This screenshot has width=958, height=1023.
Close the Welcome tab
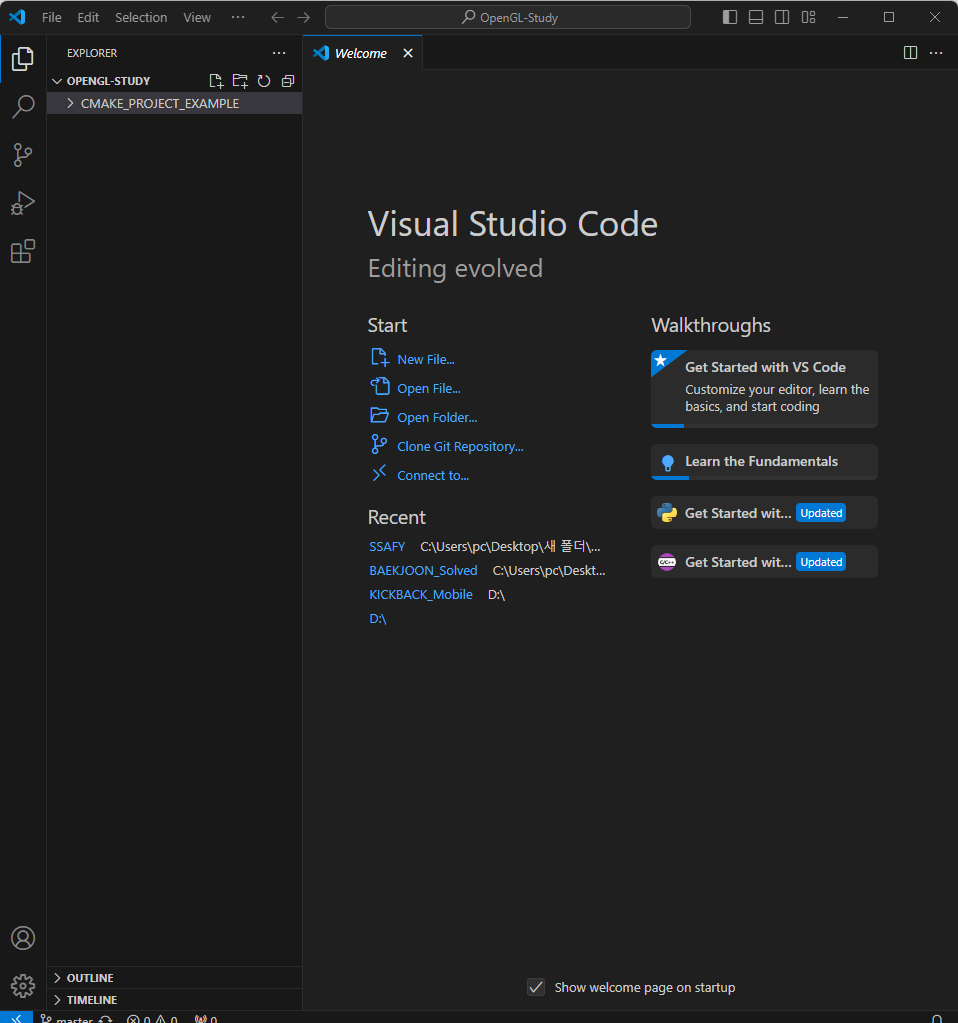tap(408, 53)
